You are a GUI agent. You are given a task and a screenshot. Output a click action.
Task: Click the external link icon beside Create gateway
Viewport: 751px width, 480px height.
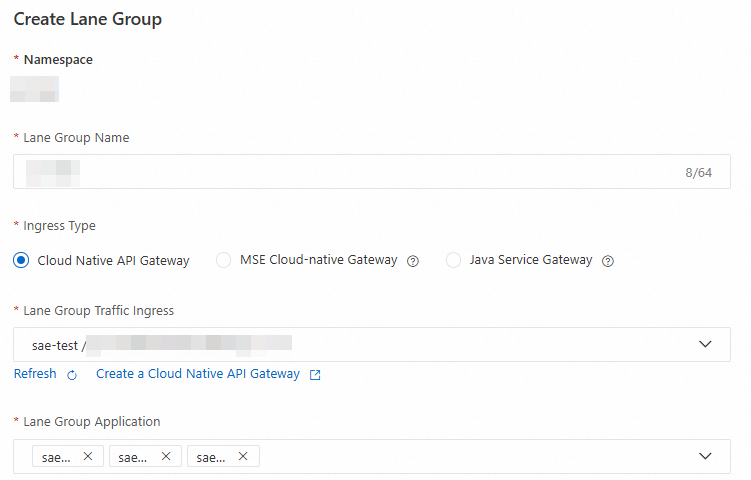point(315,375)
